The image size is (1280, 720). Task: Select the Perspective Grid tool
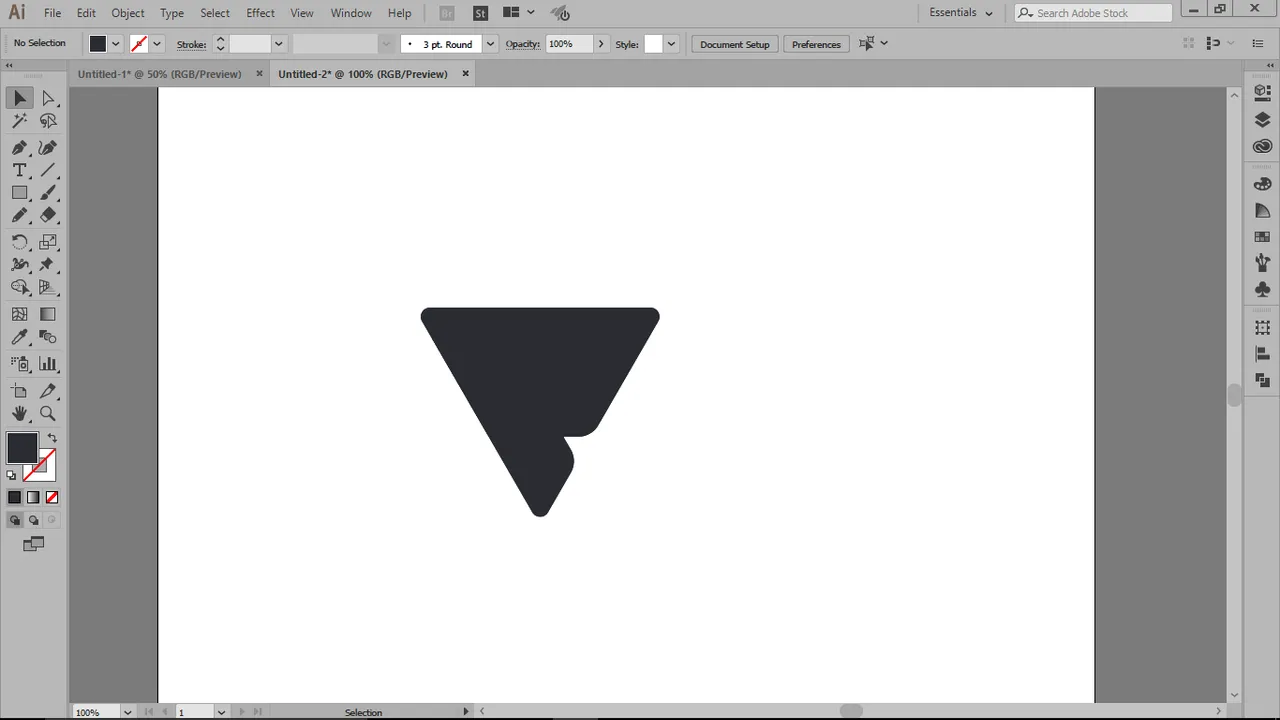click(x=48, y=288)
